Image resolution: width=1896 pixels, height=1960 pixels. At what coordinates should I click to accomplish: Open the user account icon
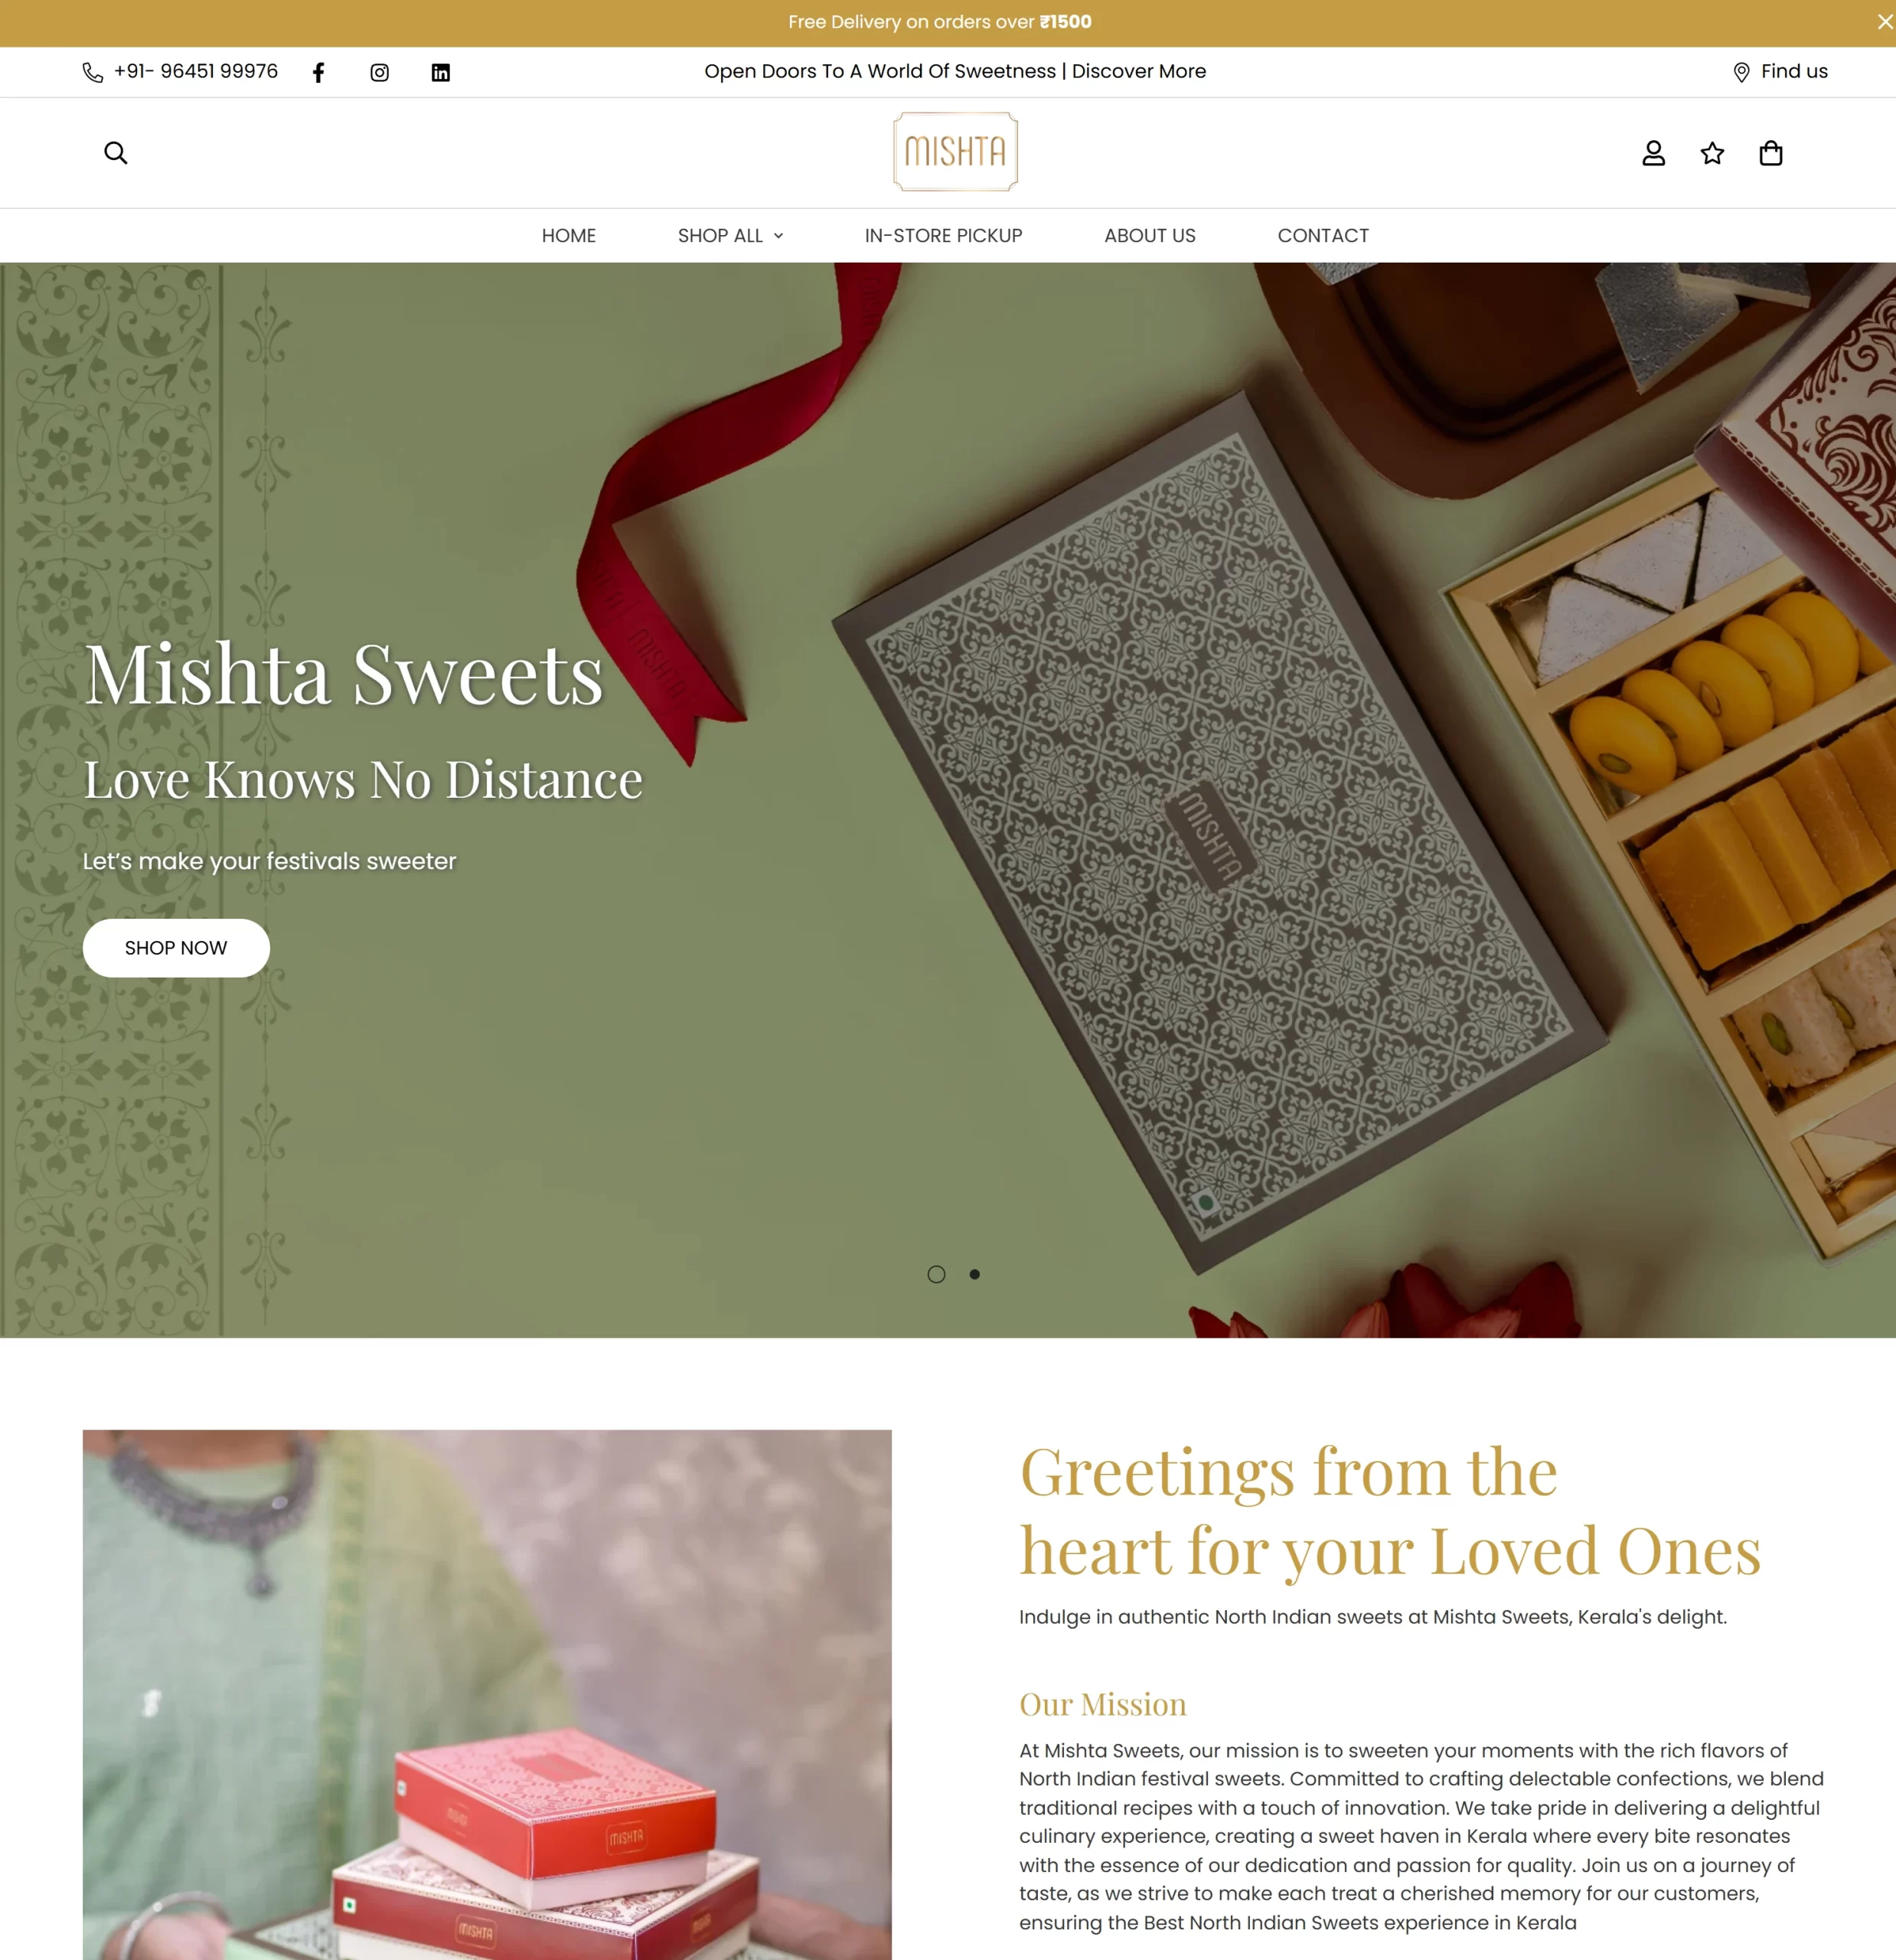(1654, 153)
